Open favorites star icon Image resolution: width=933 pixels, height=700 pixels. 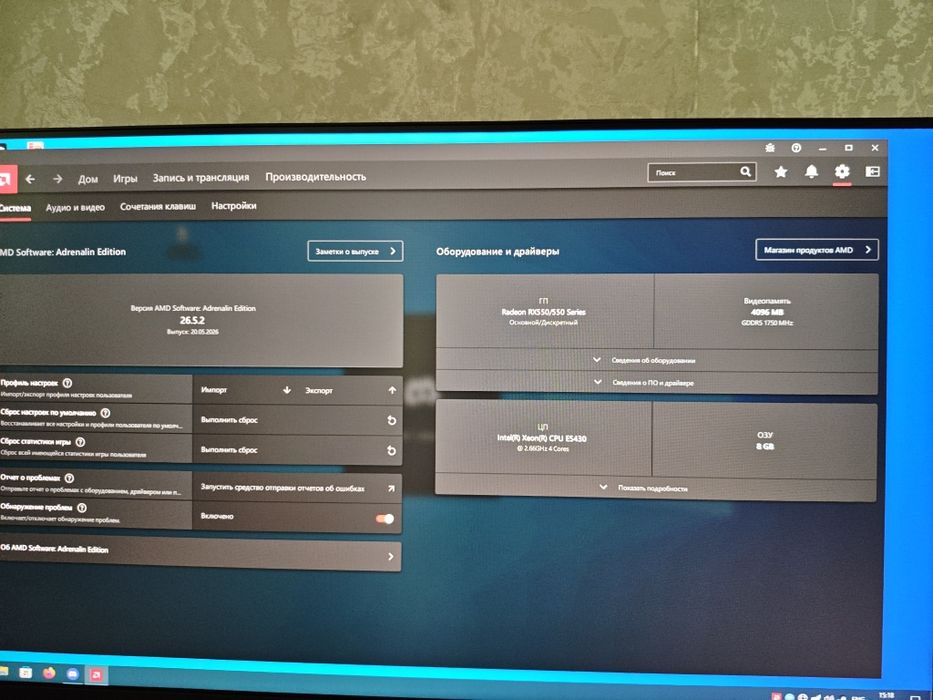[781, 172]
